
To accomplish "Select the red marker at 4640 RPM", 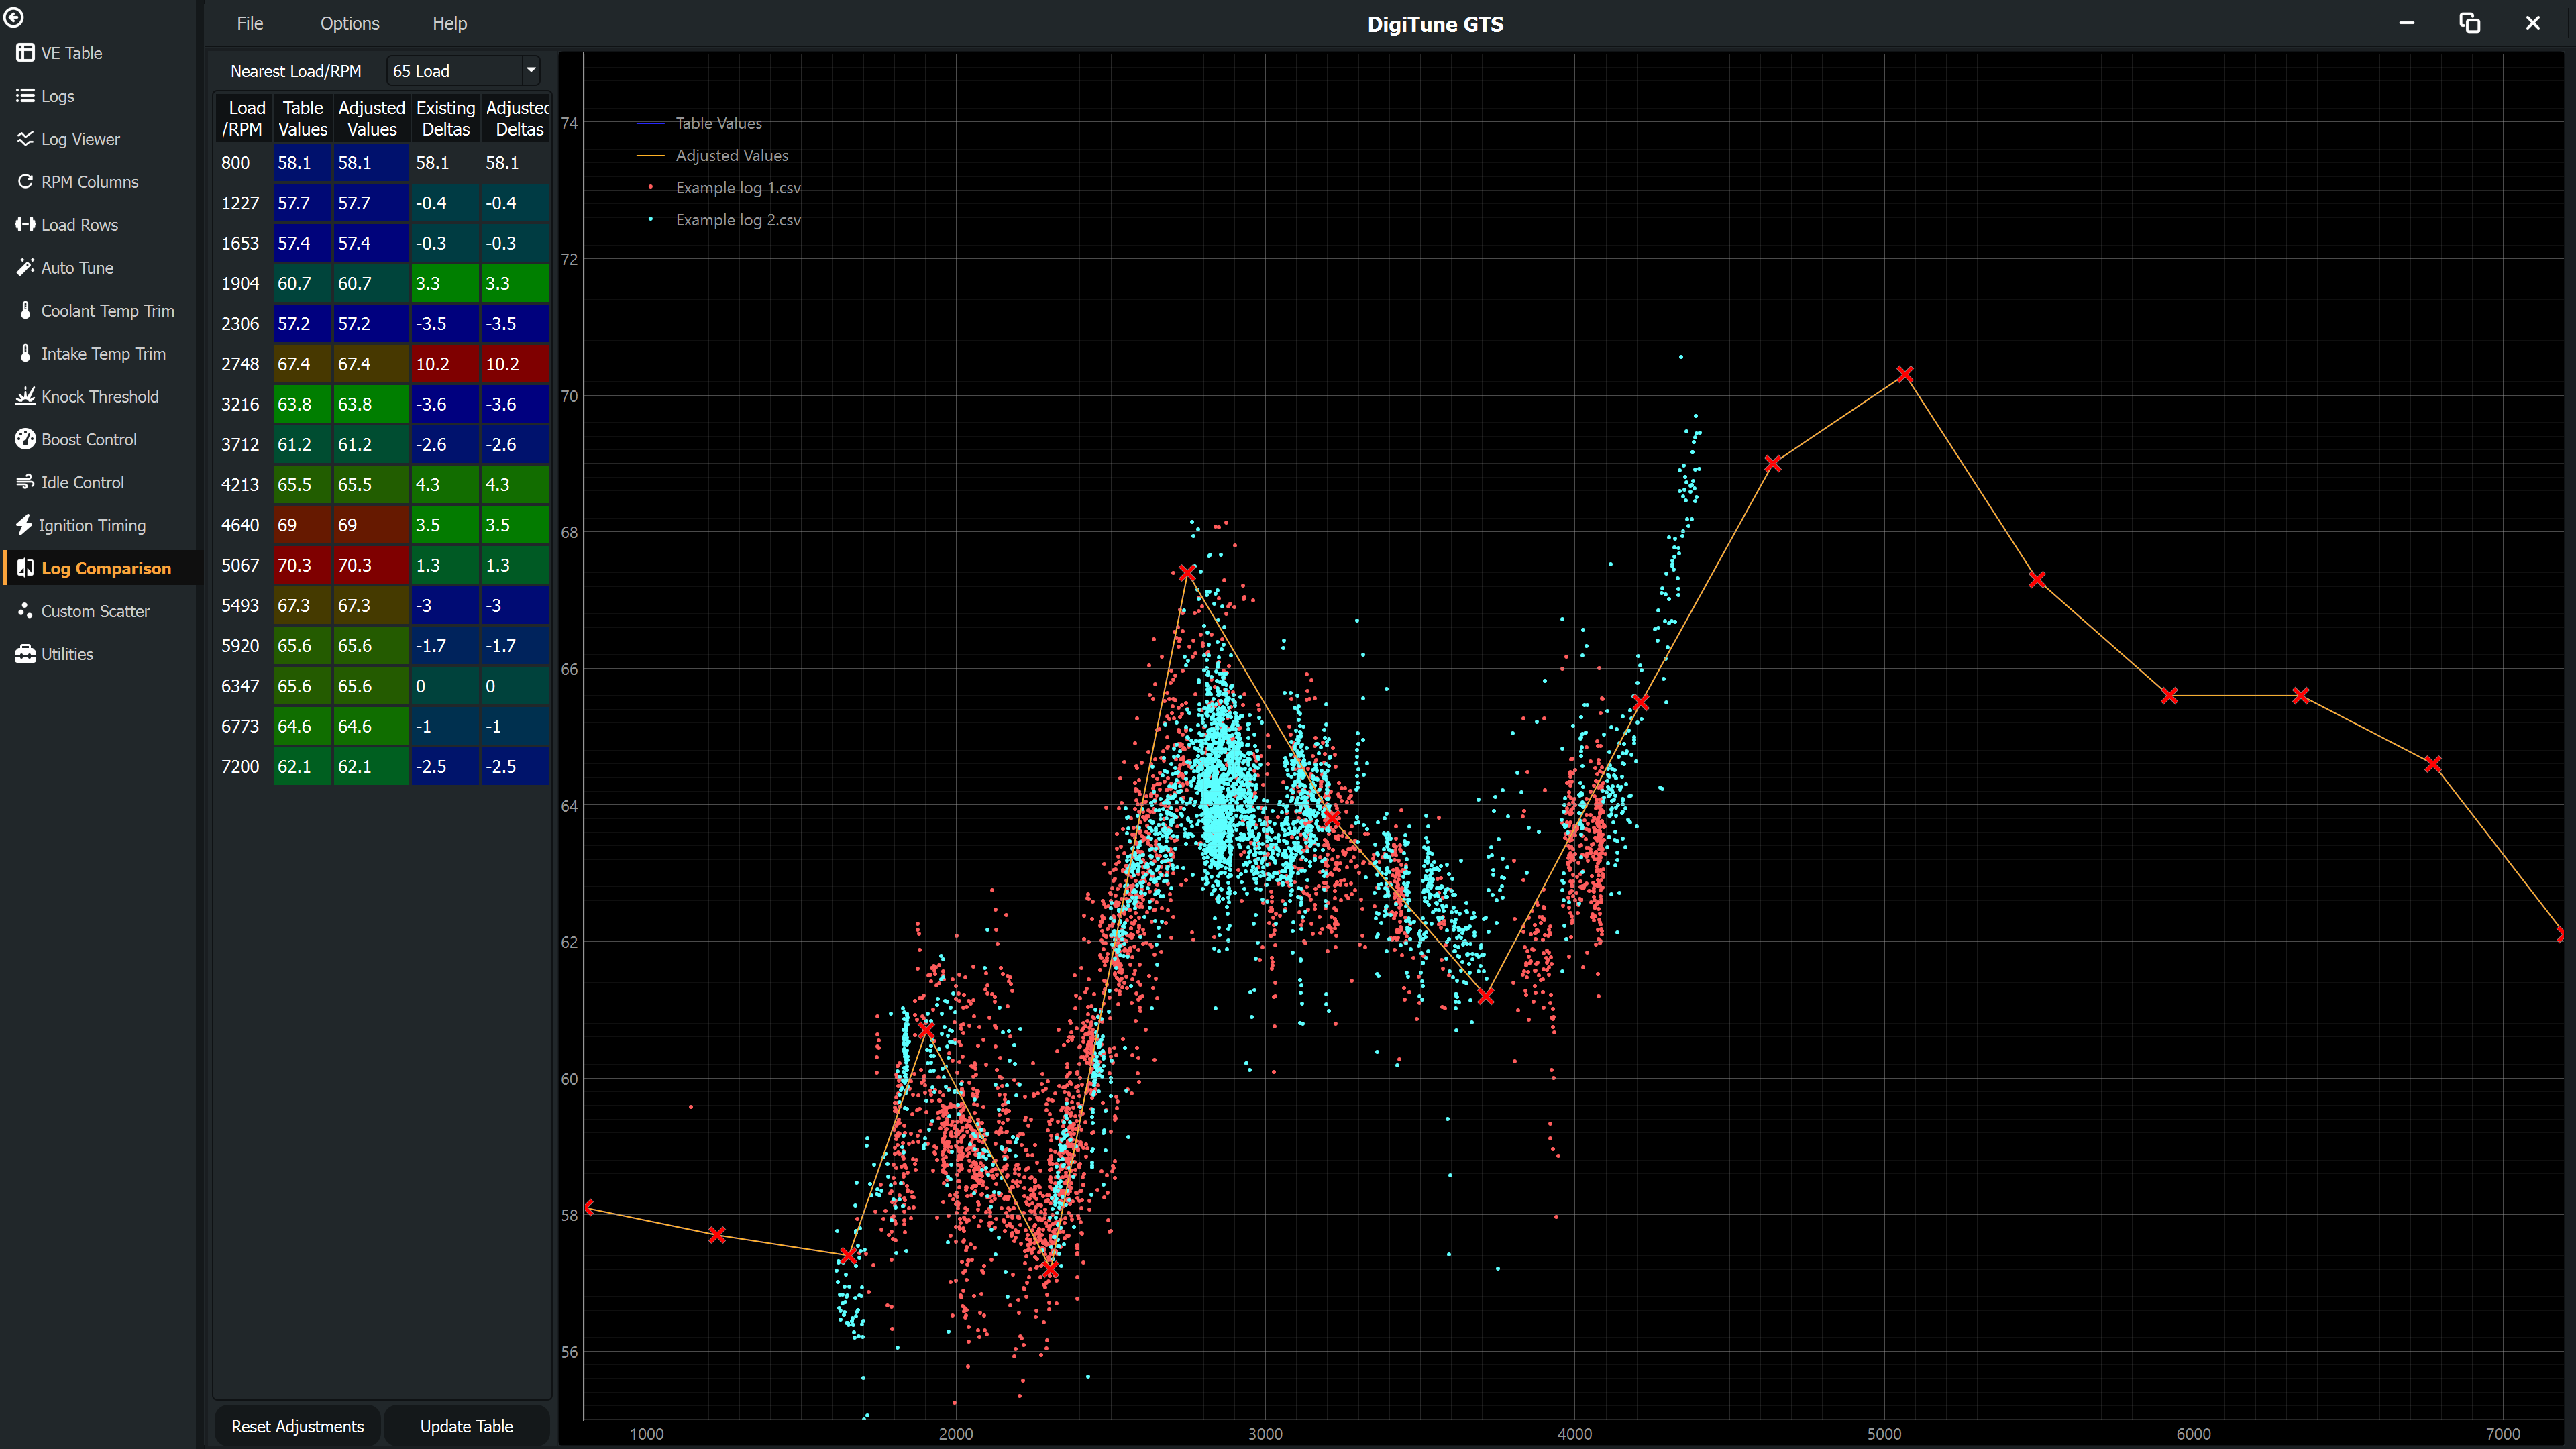I will (1773, 464).
